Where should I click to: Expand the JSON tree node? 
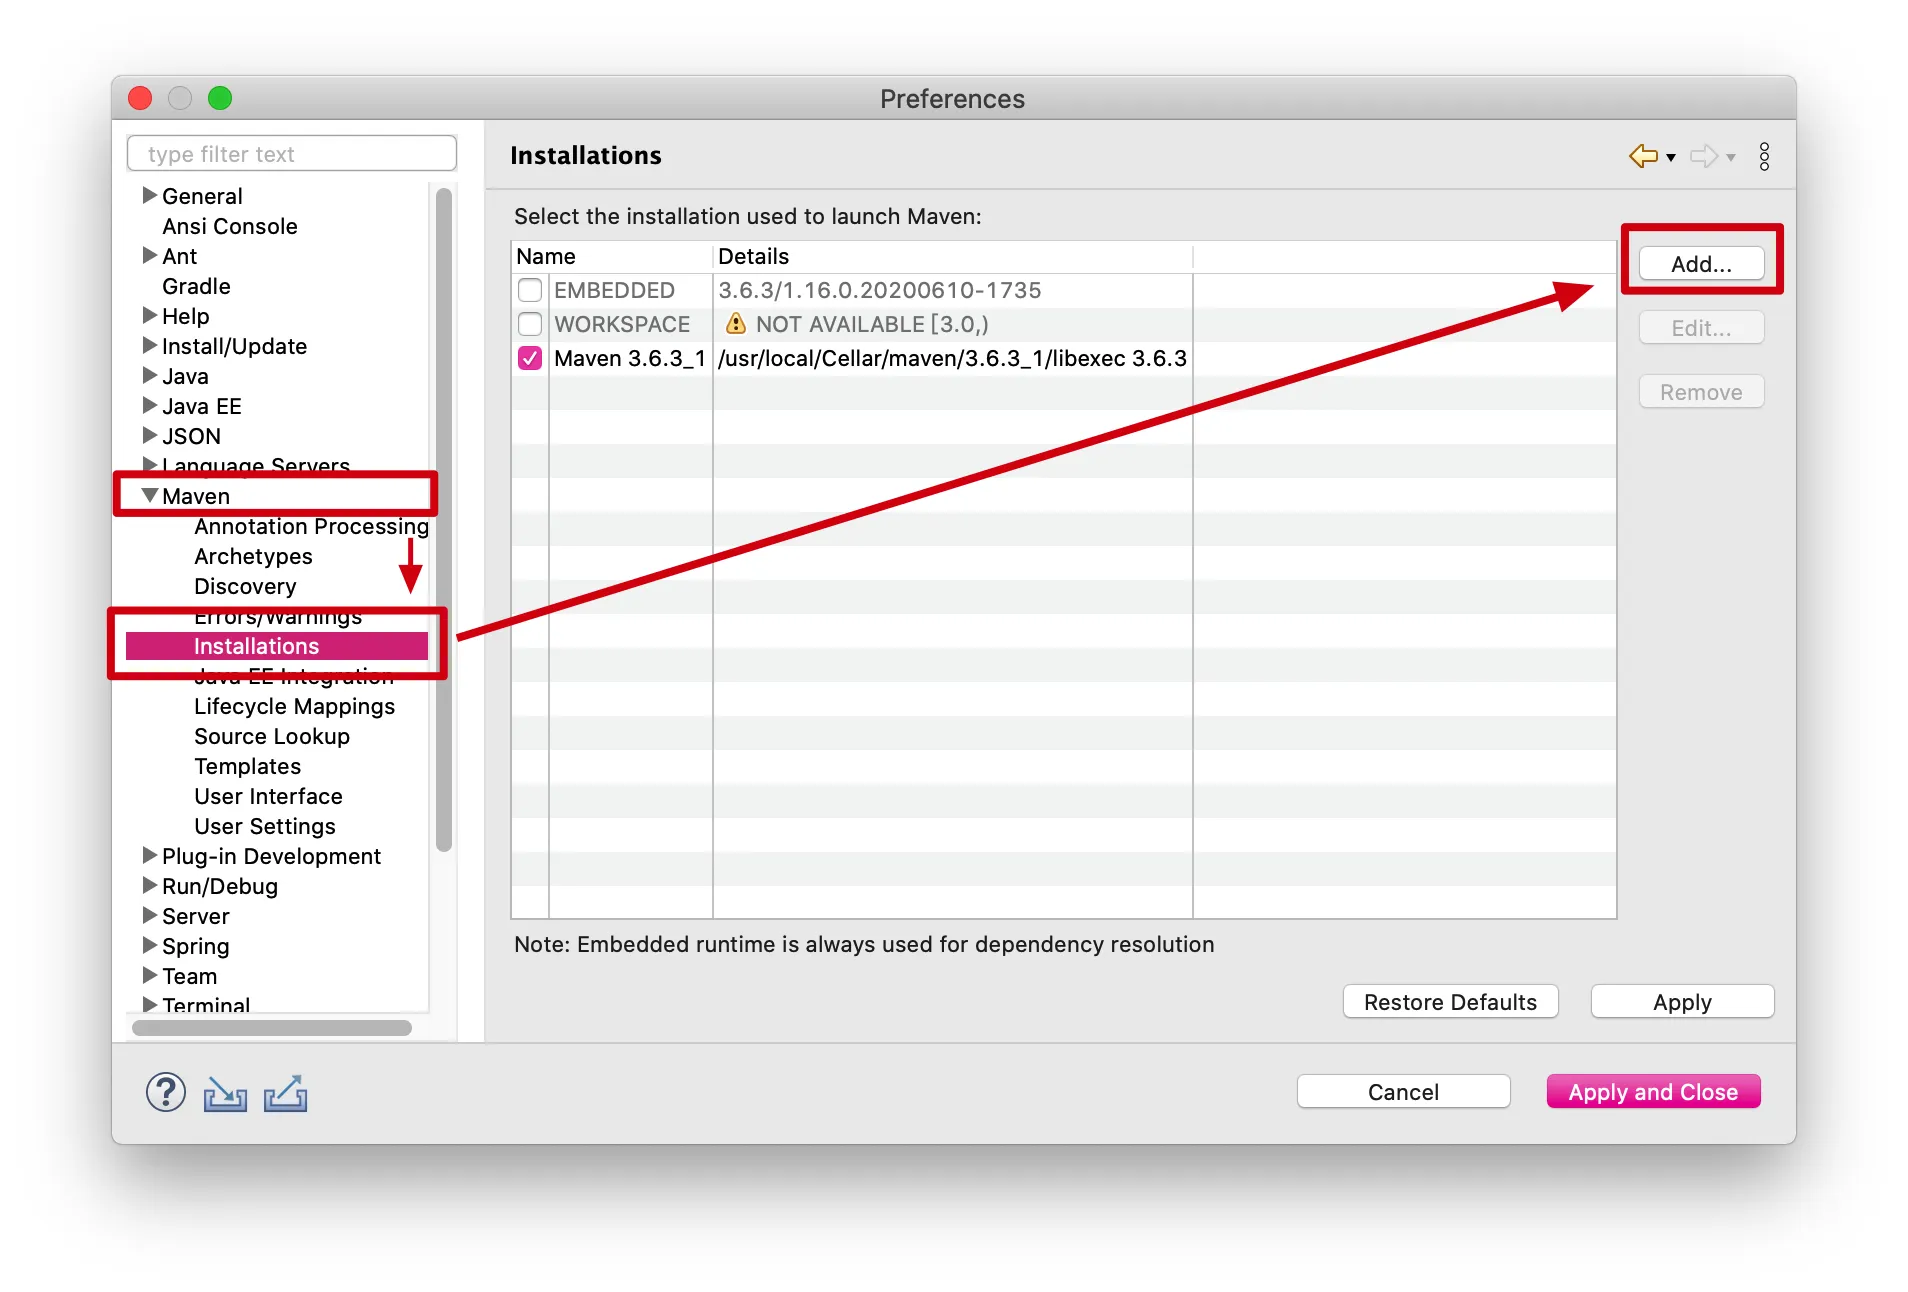coord(150,435)
